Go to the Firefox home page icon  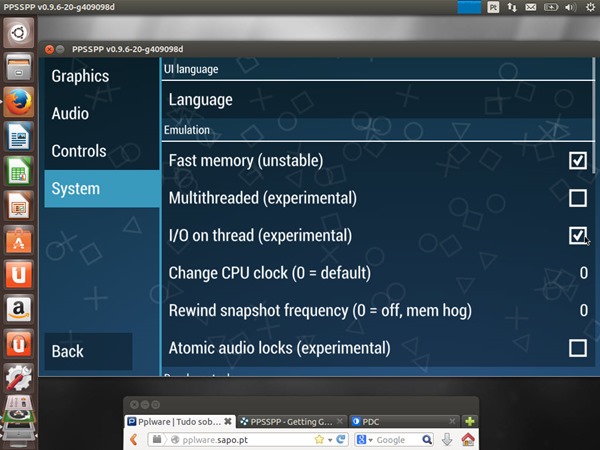point(468,439)
